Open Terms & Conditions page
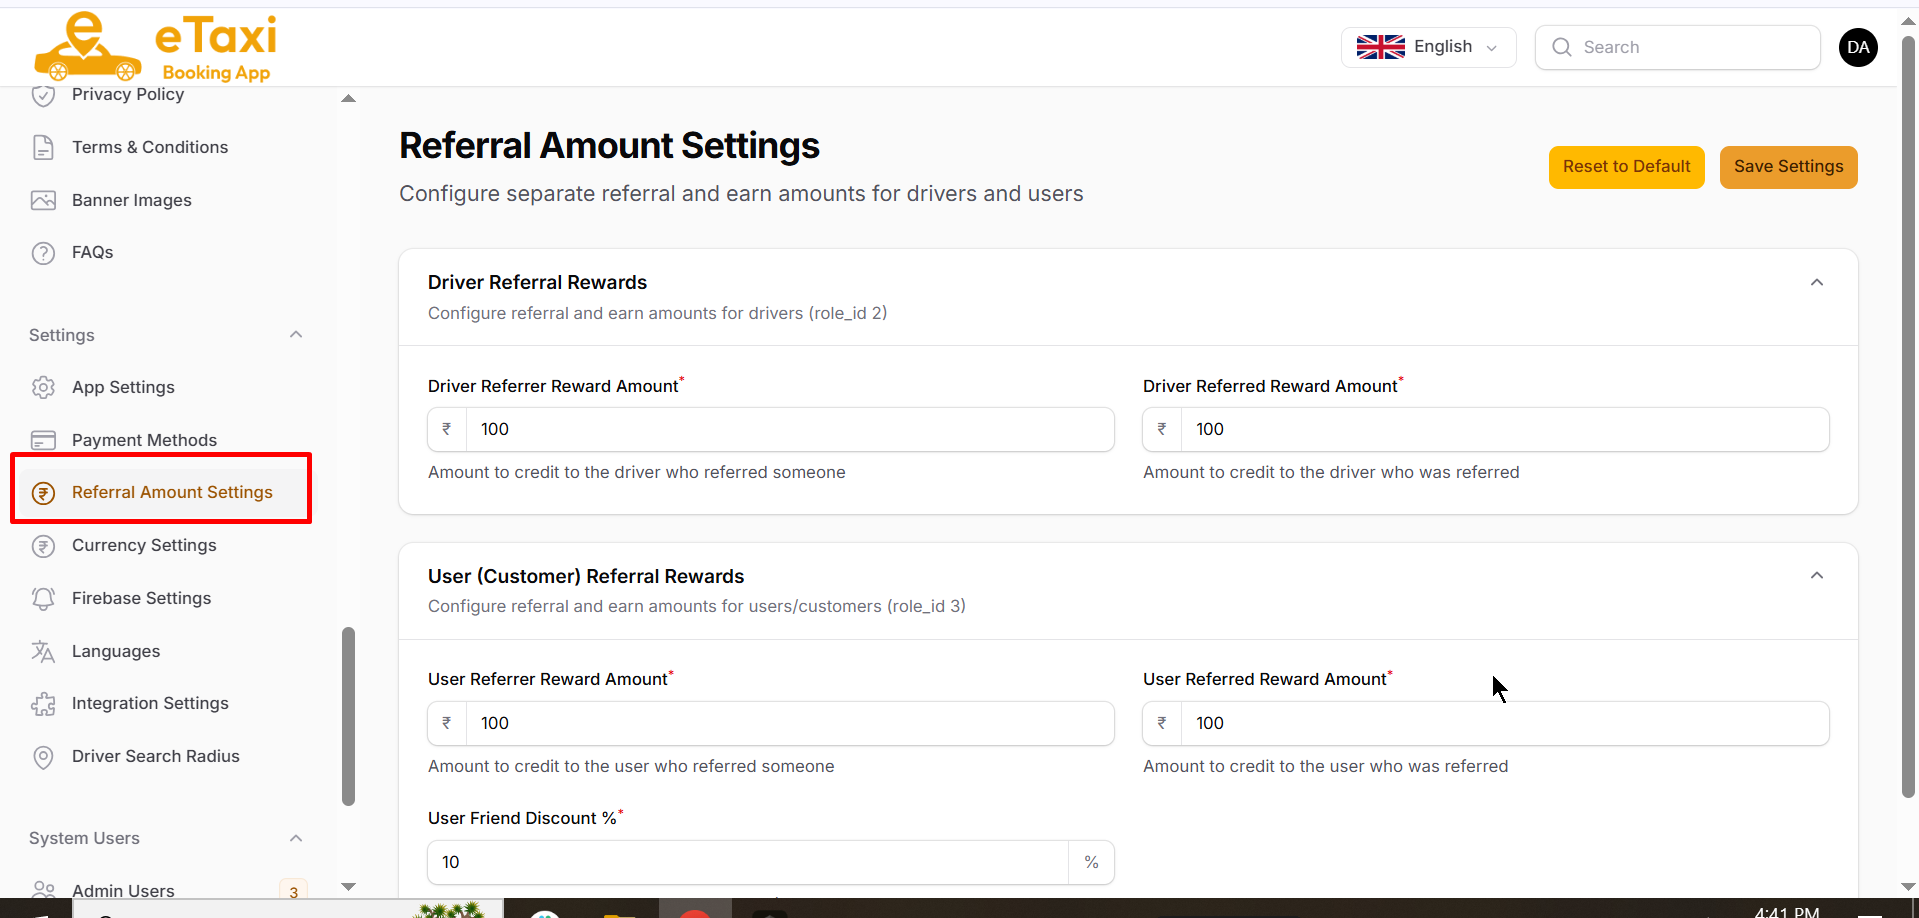This screenshot has height=918, width=1919. (x=150, y=147)
